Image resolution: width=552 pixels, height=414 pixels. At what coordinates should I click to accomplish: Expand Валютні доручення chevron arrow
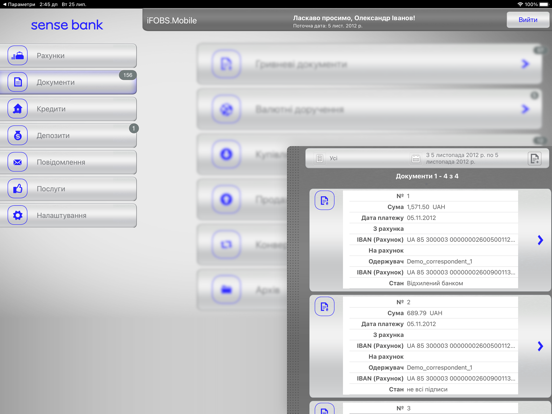pyautogui.click(x=525, y=109)
